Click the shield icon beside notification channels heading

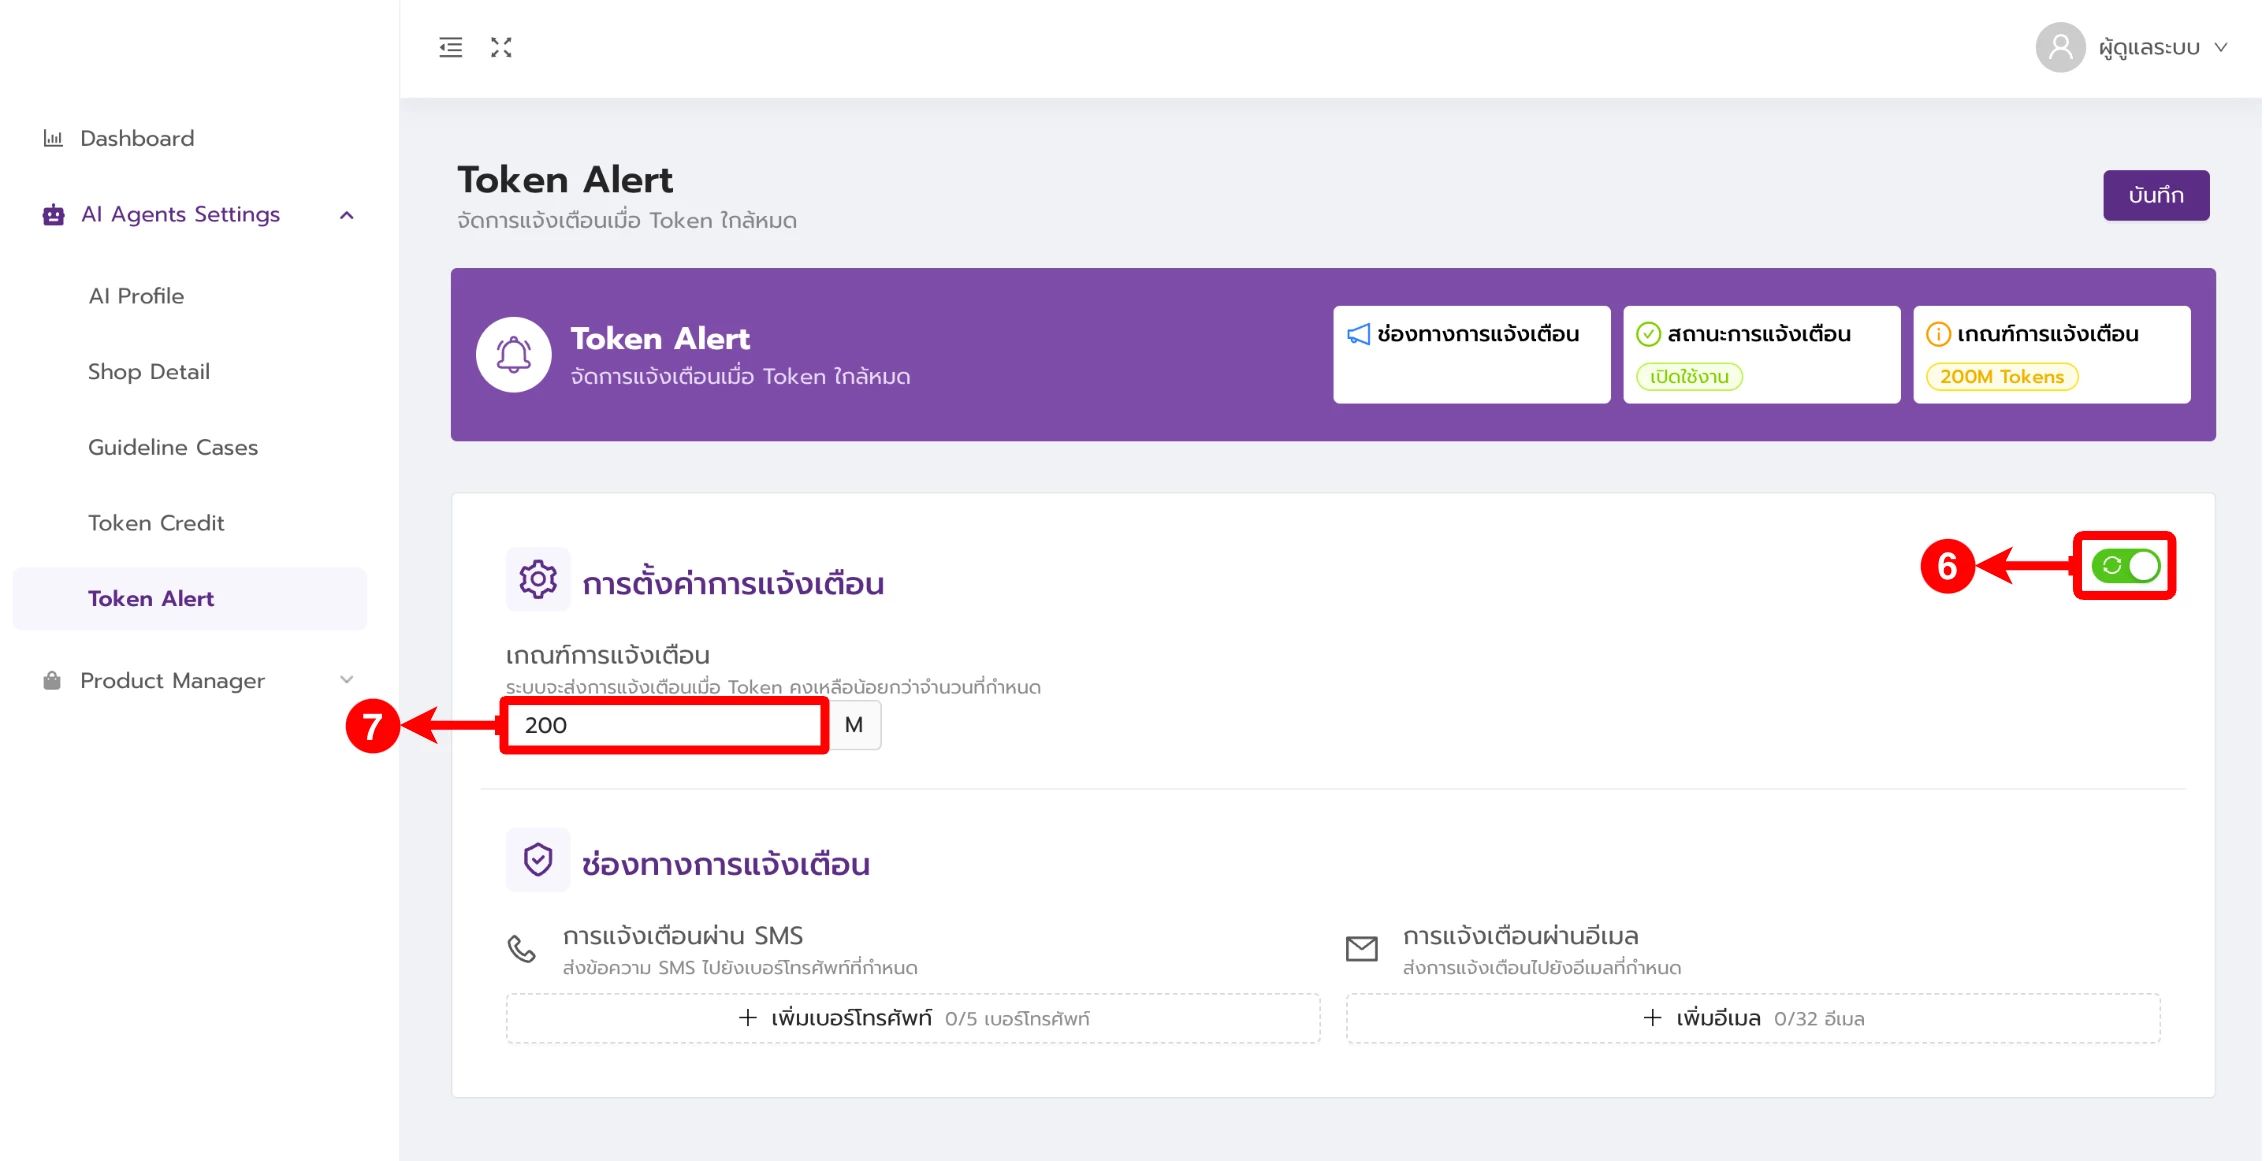pyautogui.click(x=538, y=860)
